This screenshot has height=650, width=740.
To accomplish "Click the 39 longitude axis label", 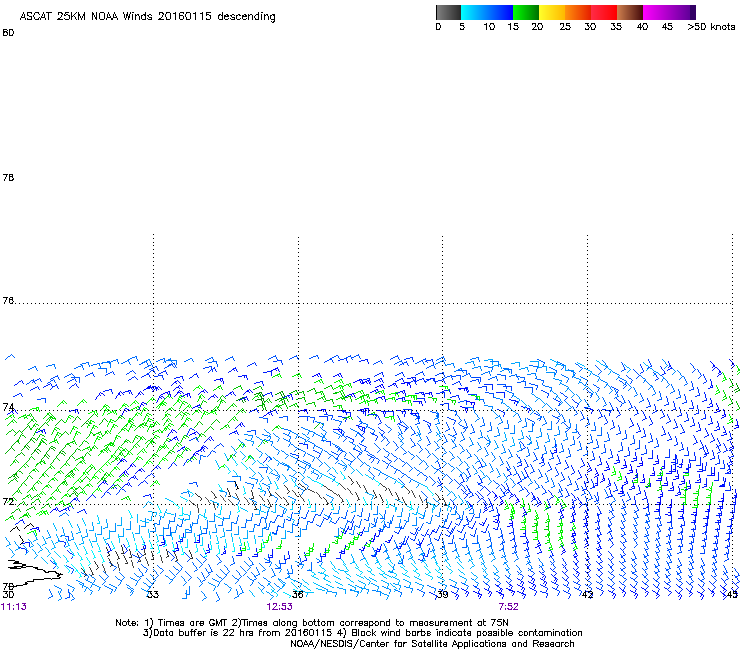I will click(442, 594).
